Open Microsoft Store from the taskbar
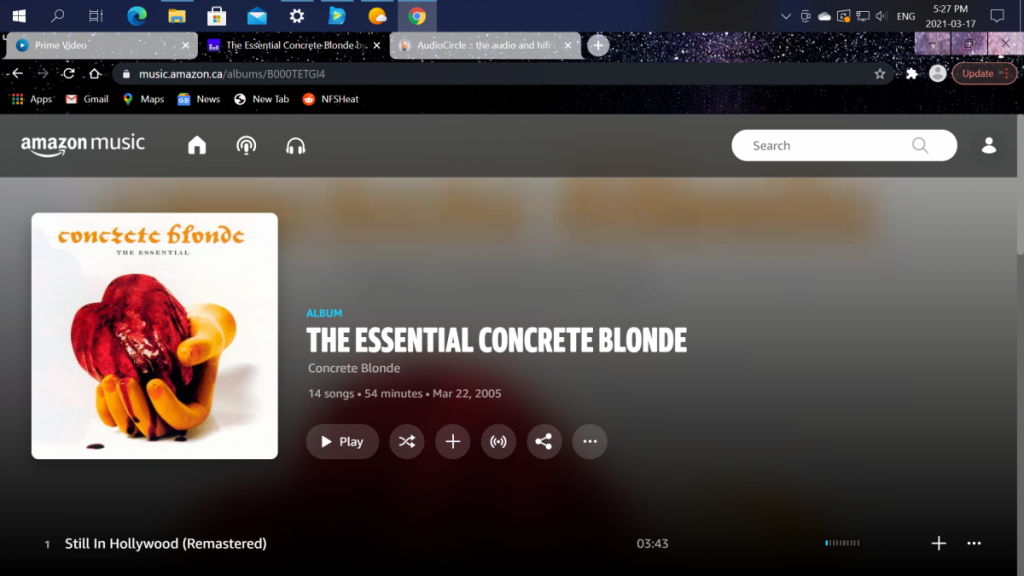 216,16
